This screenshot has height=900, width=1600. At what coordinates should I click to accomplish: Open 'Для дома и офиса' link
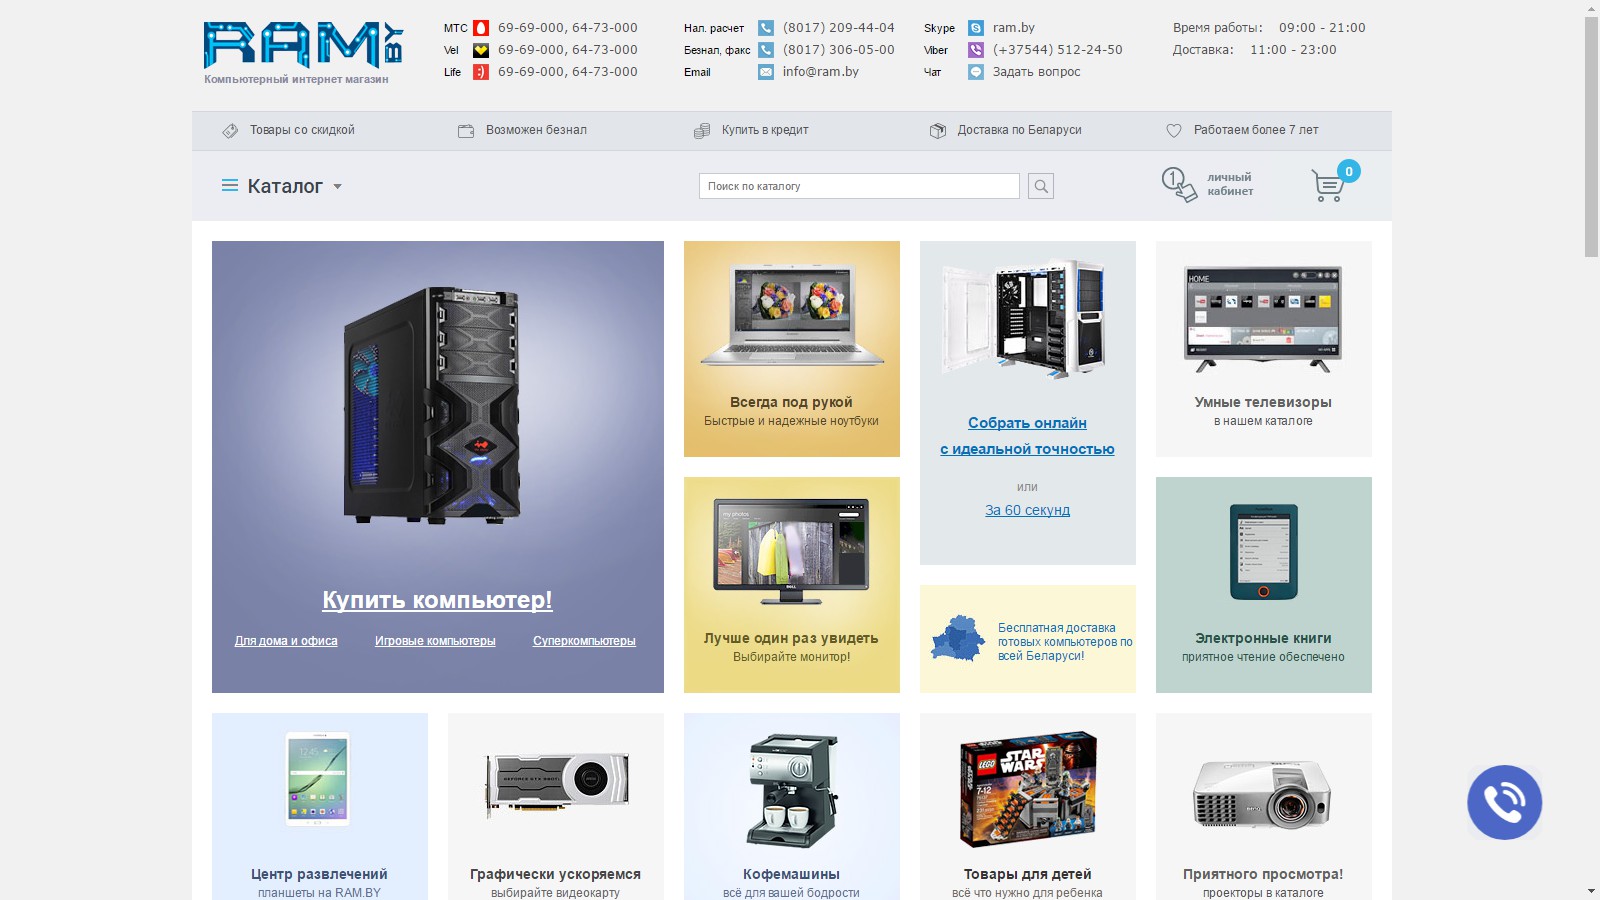point(286,641)
